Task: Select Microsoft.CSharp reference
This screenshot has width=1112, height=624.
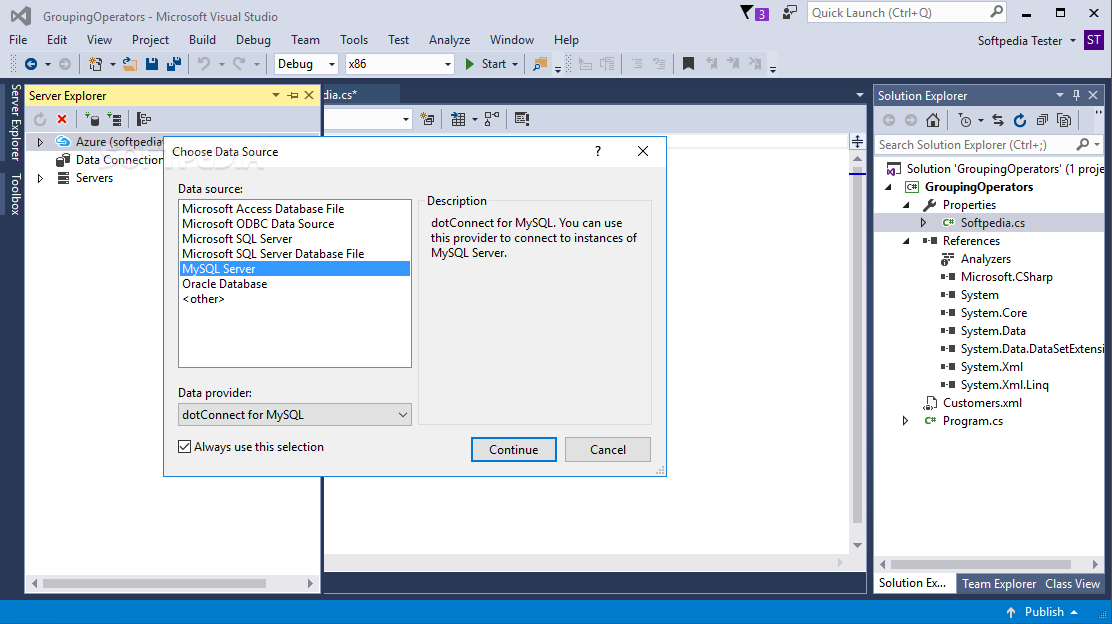Action: 1006,277
